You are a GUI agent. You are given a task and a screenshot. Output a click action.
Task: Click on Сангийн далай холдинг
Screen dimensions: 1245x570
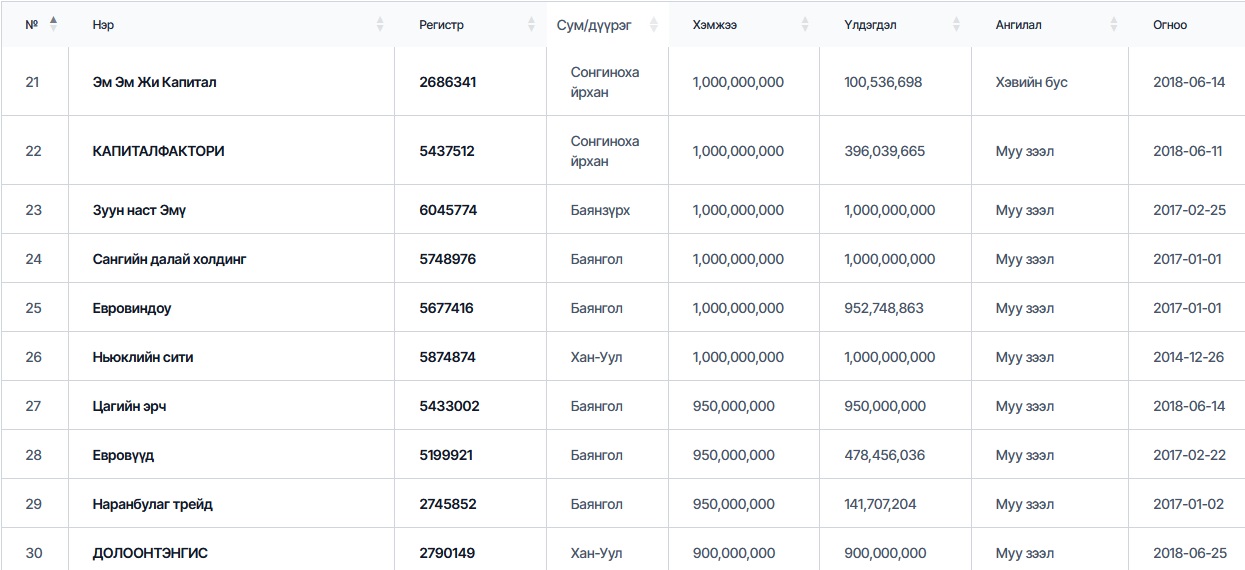tap(169, 259)
